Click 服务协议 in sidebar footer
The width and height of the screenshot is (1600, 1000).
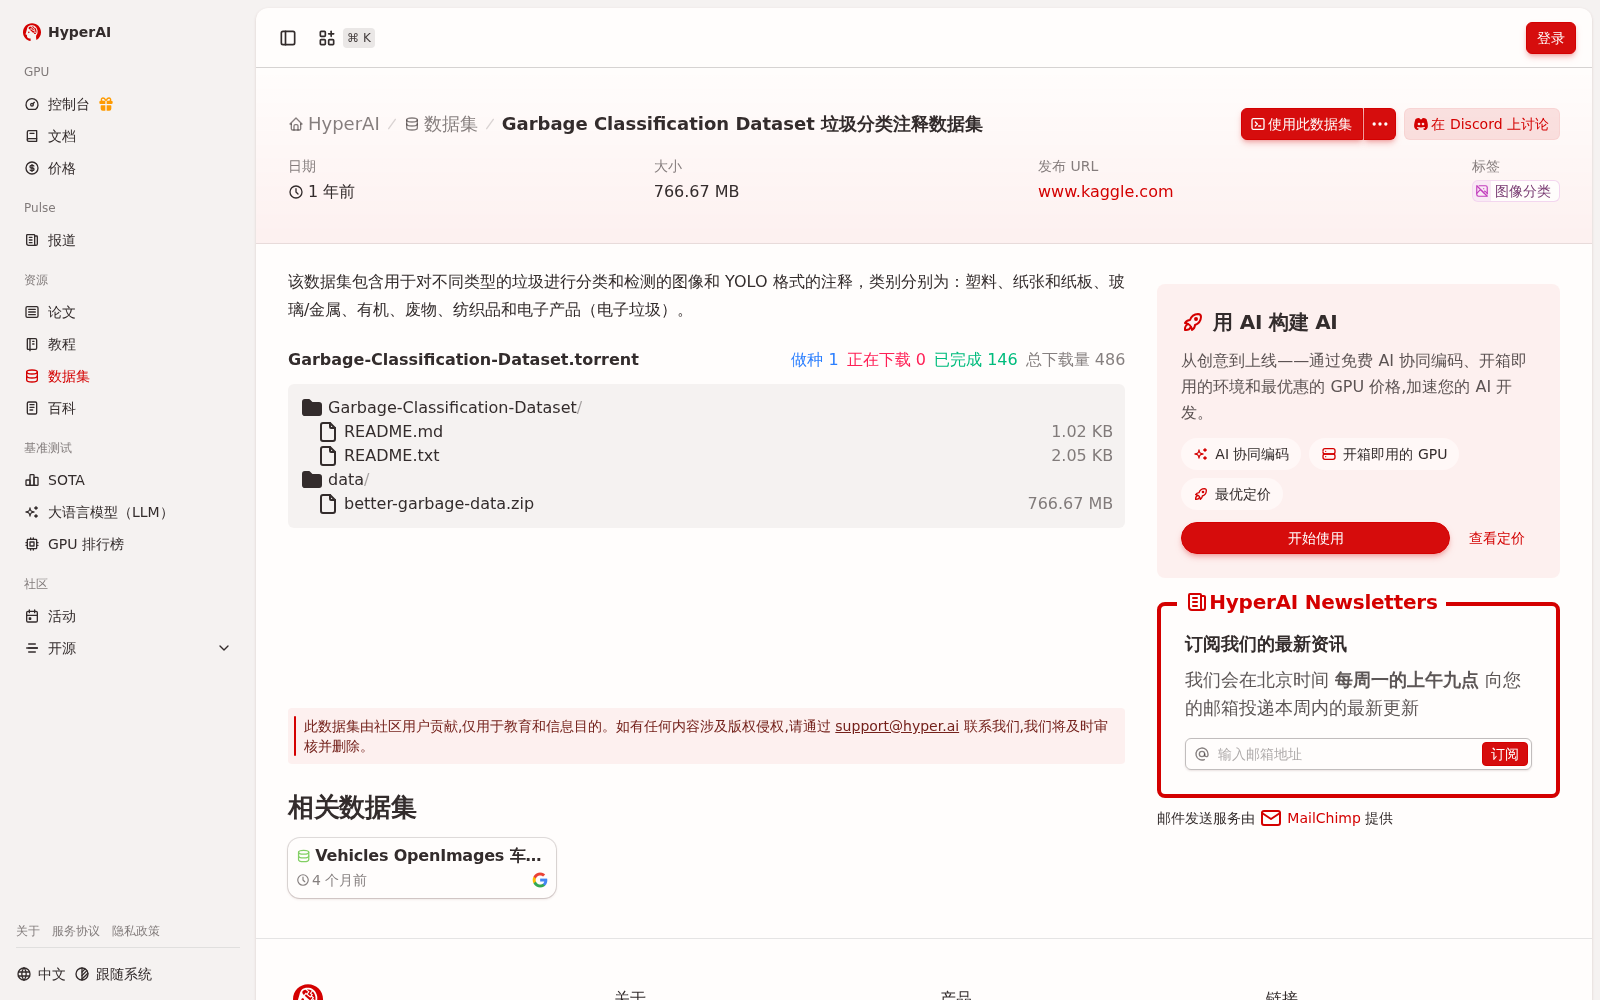76,931
